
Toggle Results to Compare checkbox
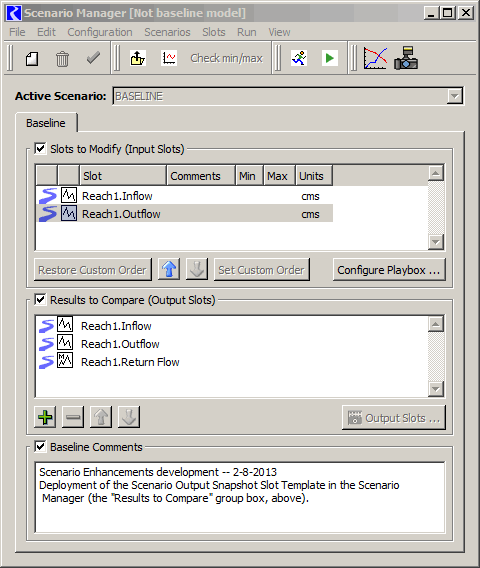40,300
